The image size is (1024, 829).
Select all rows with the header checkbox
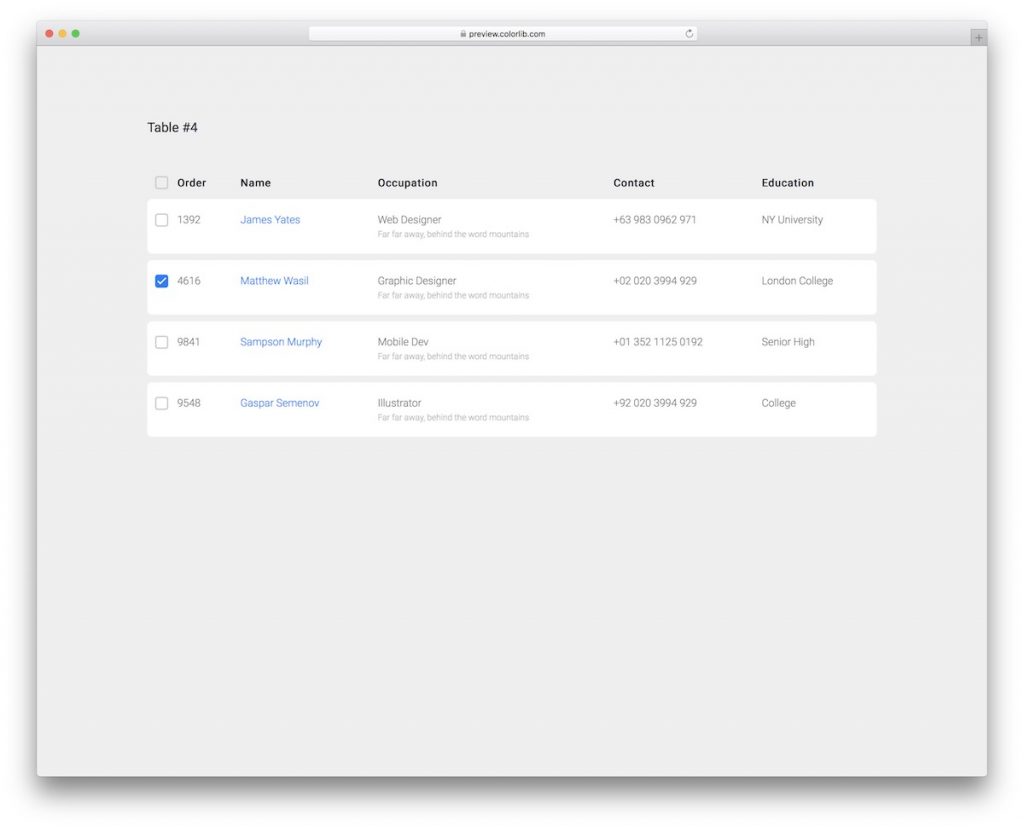click(x=161, y=182)
